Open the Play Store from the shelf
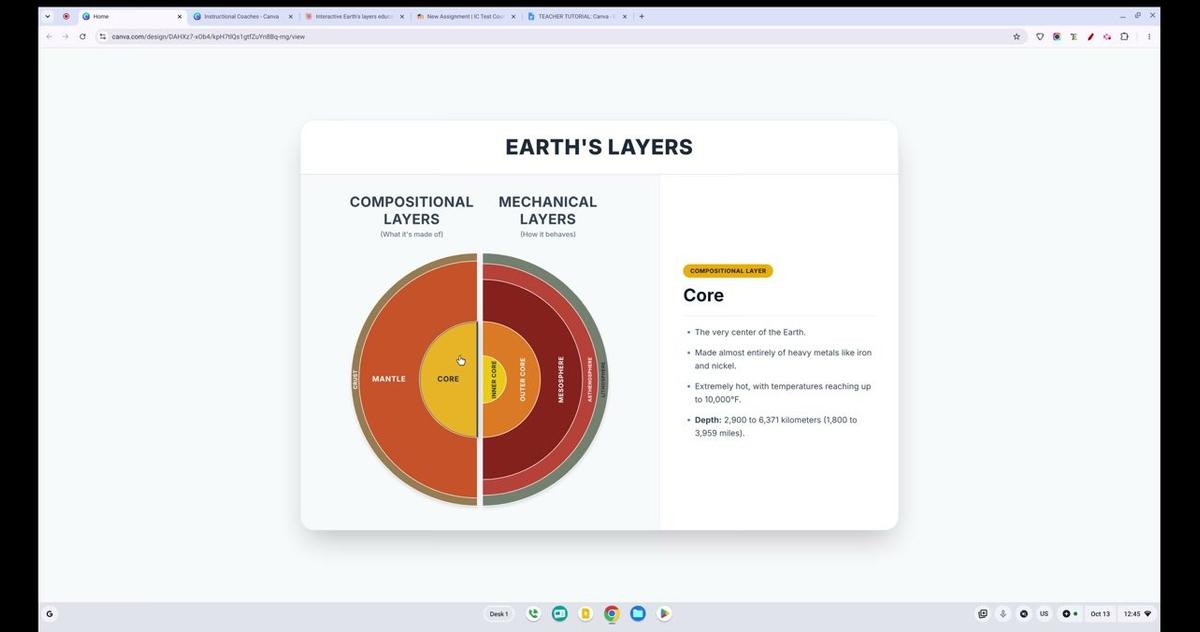This screenshot has width=1200, height=632. [x=663, y=614]
